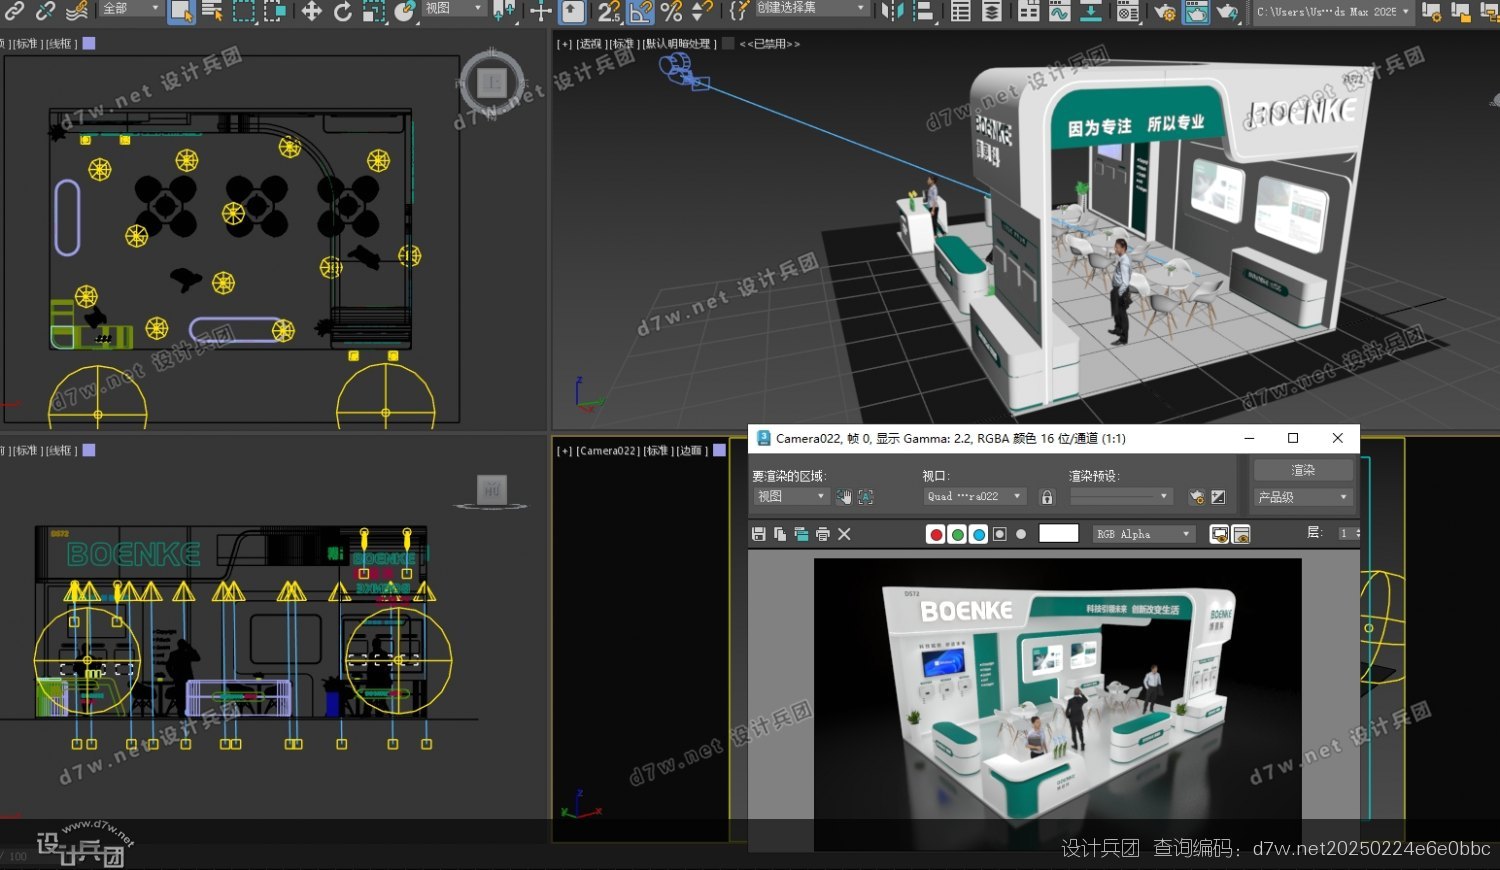Screen dimensions: 1500x870
Task: Copy the rendered image to clipboard
Action: (x=780, y=534)
